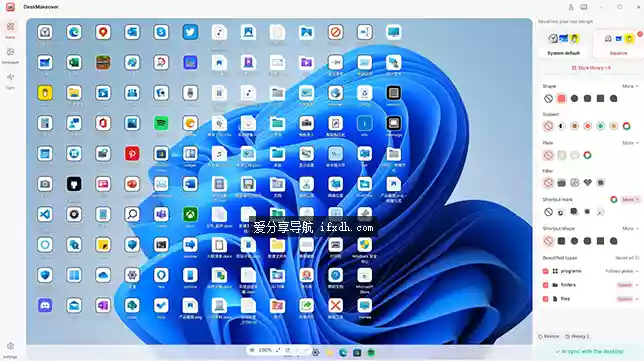
Task: Open the Style library link
Action: (591, 68)
